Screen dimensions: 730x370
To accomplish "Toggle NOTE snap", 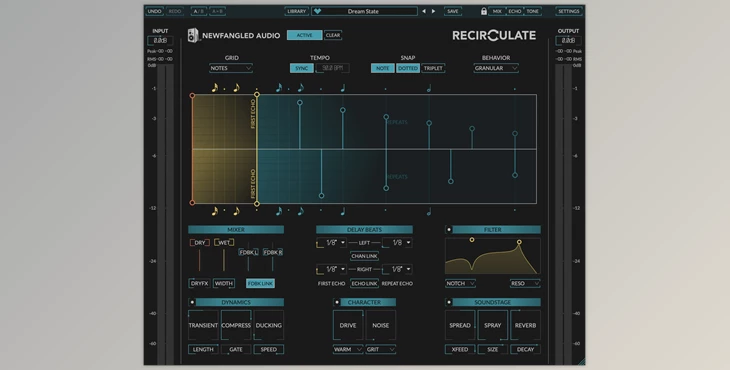I will pos(383,68).
